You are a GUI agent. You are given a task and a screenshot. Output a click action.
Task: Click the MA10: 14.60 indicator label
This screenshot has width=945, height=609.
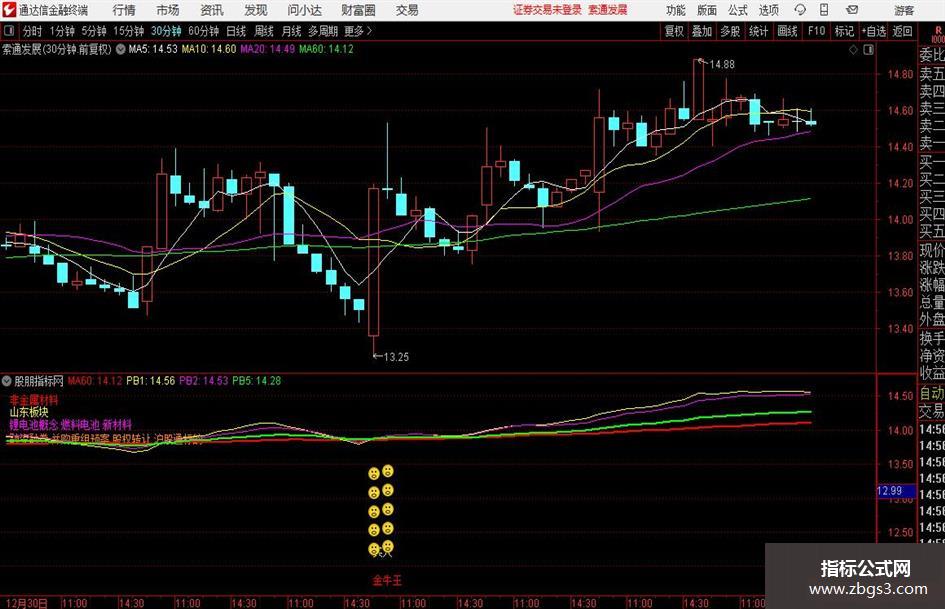pyautogui.click(x=209, y=49)
